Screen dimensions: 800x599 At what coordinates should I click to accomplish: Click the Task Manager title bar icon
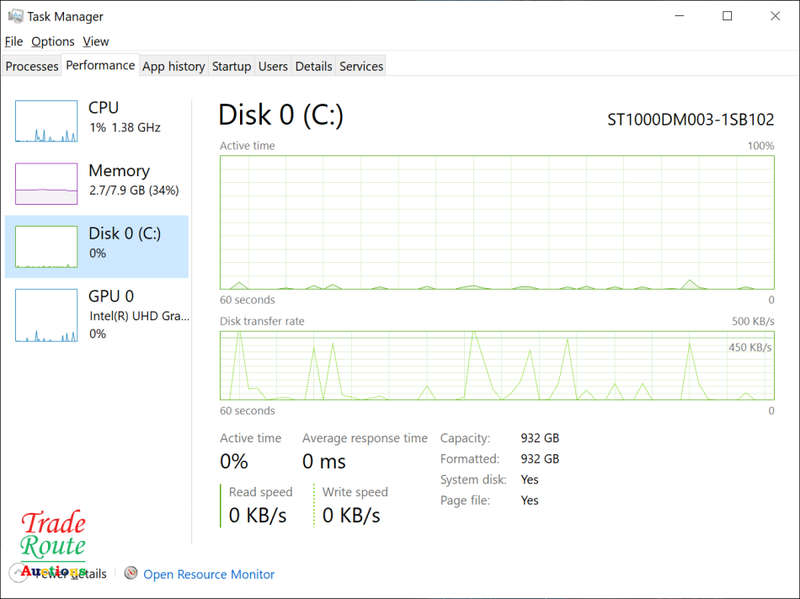tap(14, 16)
